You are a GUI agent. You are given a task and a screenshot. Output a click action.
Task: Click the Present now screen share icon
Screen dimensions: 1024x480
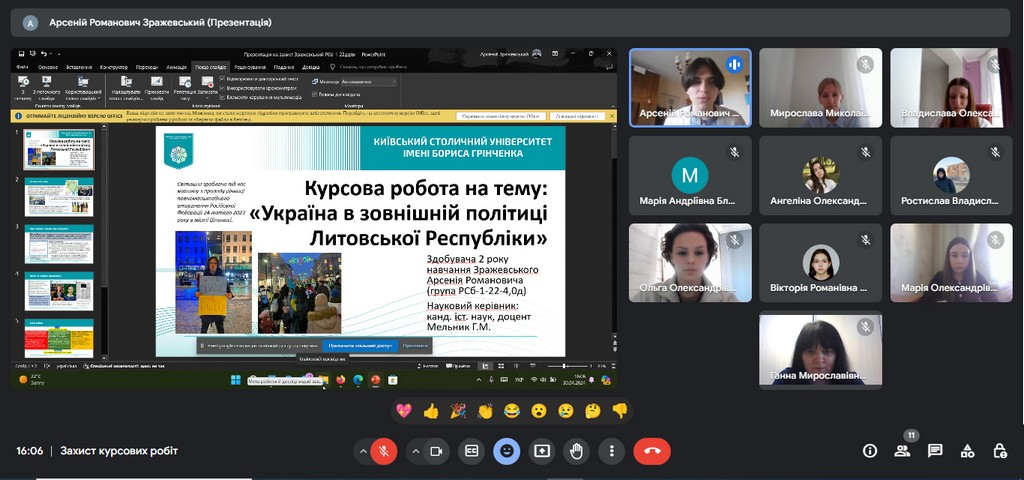[542, 451]
